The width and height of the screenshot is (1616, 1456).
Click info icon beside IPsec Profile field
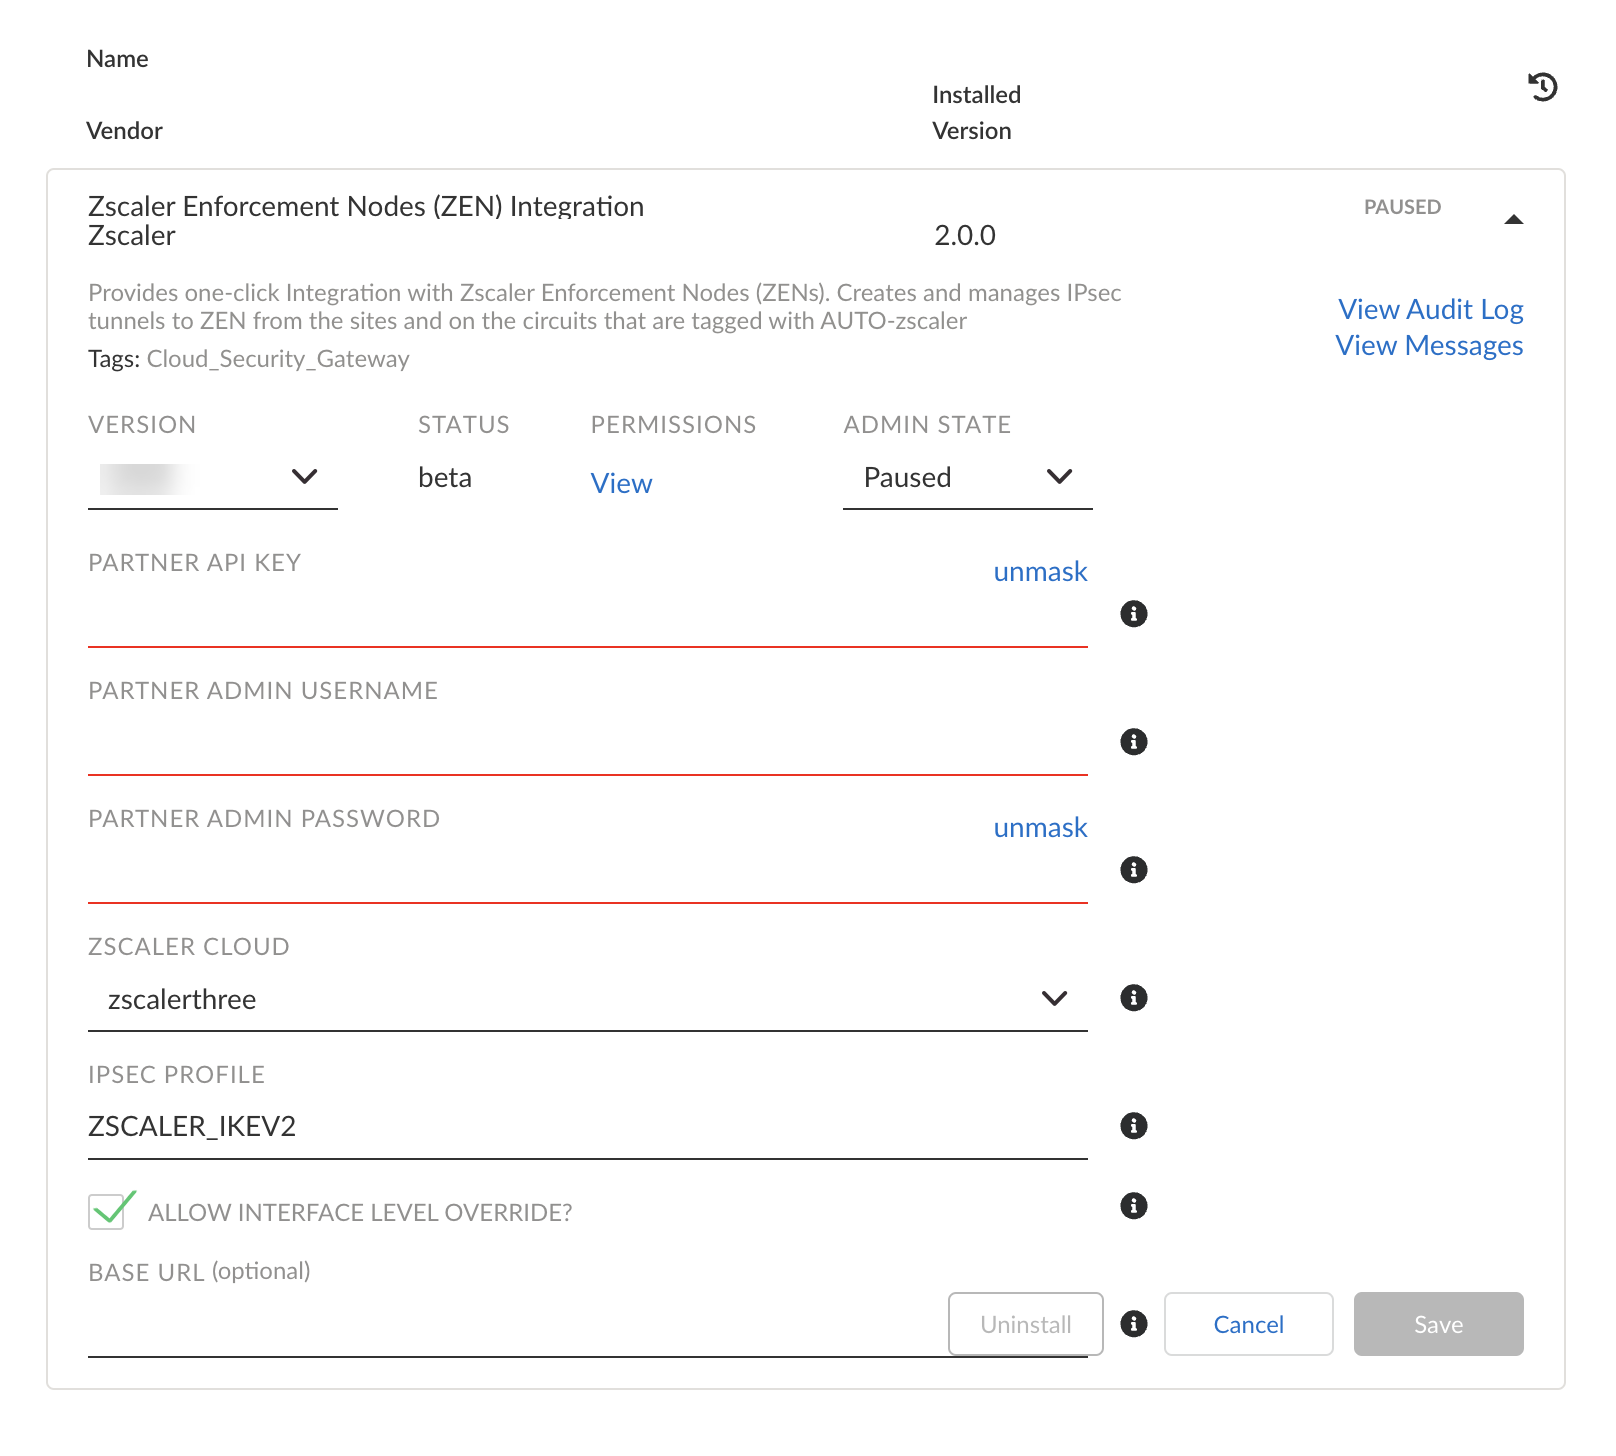coord(1133,1126)
